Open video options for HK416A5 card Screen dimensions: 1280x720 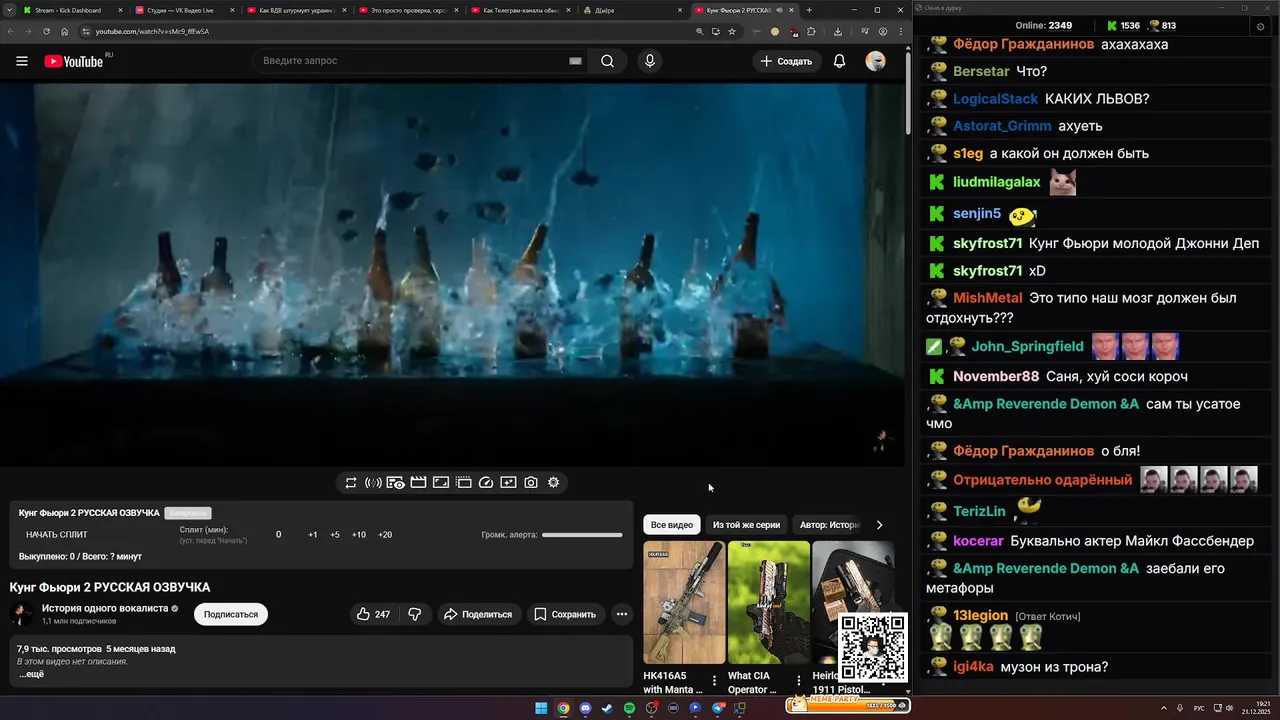714,681
